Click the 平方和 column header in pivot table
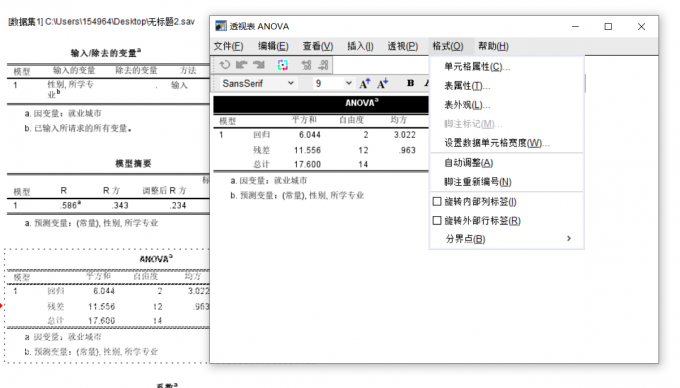Viewport: 680px width, 388px height. click(304, 120)
